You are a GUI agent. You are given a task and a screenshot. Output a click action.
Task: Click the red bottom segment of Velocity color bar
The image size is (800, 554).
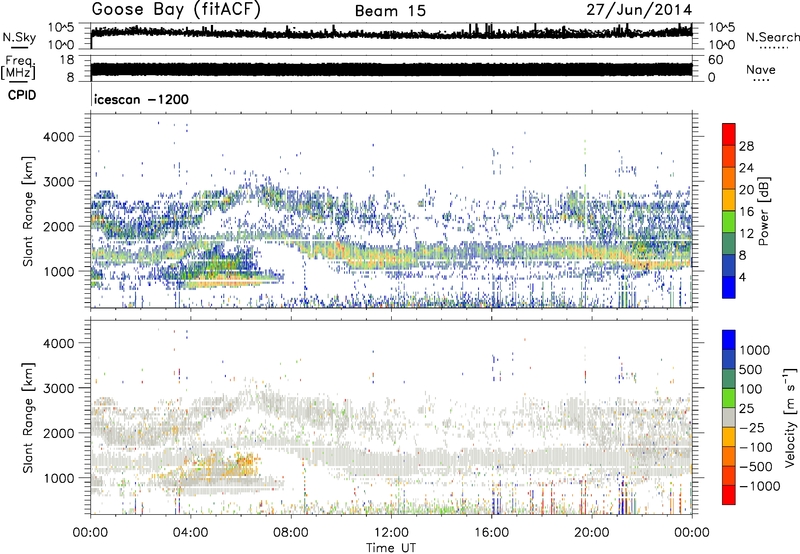[729, 495]
